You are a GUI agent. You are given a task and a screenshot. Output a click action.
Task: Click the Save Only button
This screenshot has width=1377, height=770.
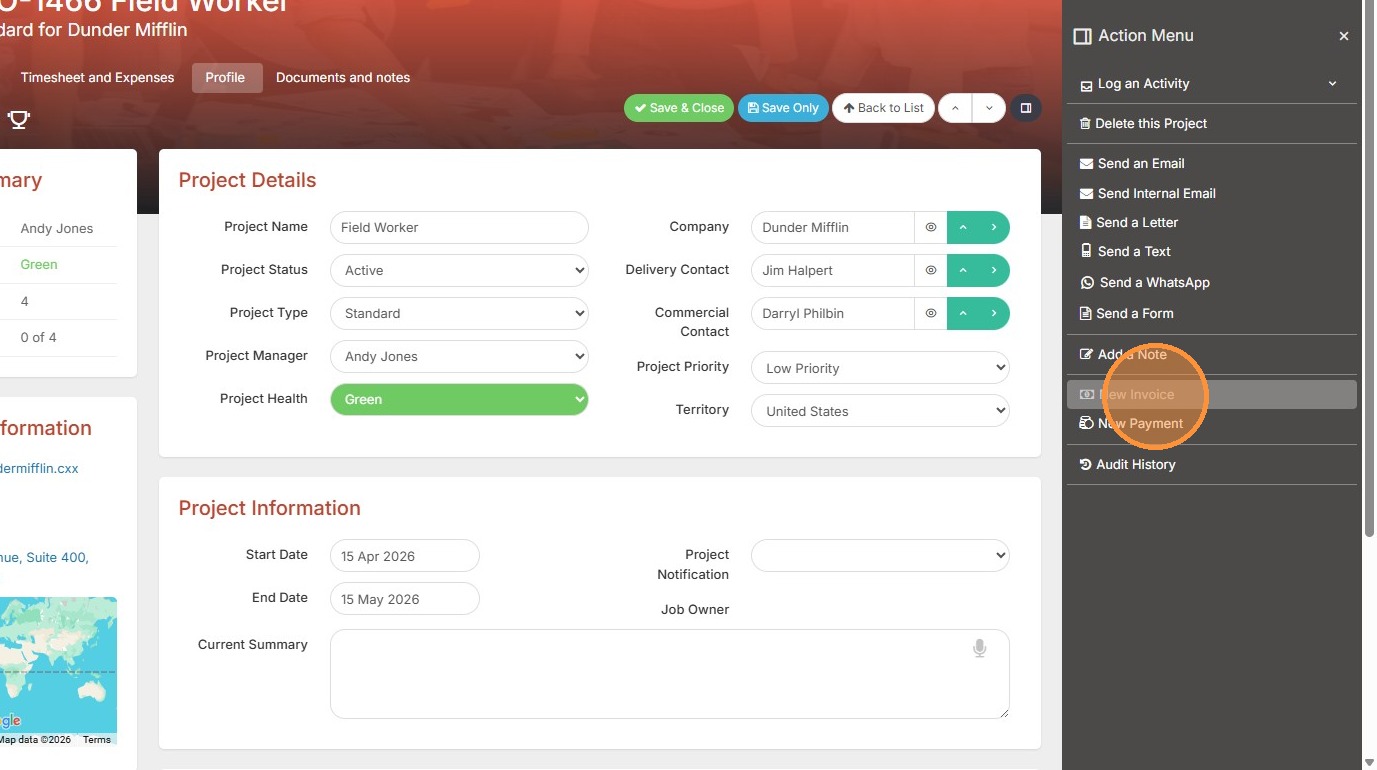(783, 108)
